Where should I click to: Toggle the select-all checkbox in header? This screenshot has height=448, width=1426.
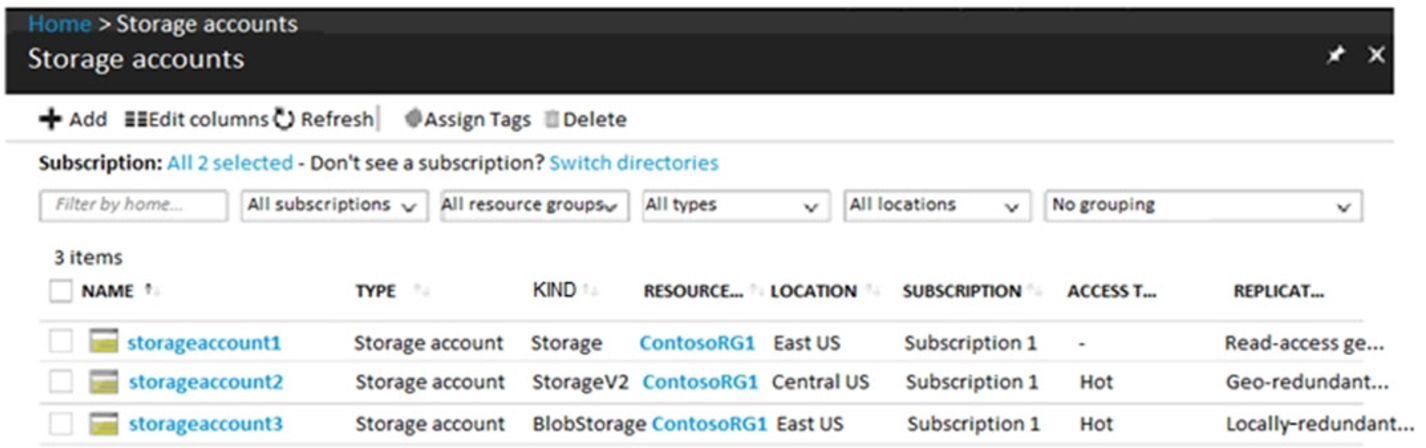[61, 291]
